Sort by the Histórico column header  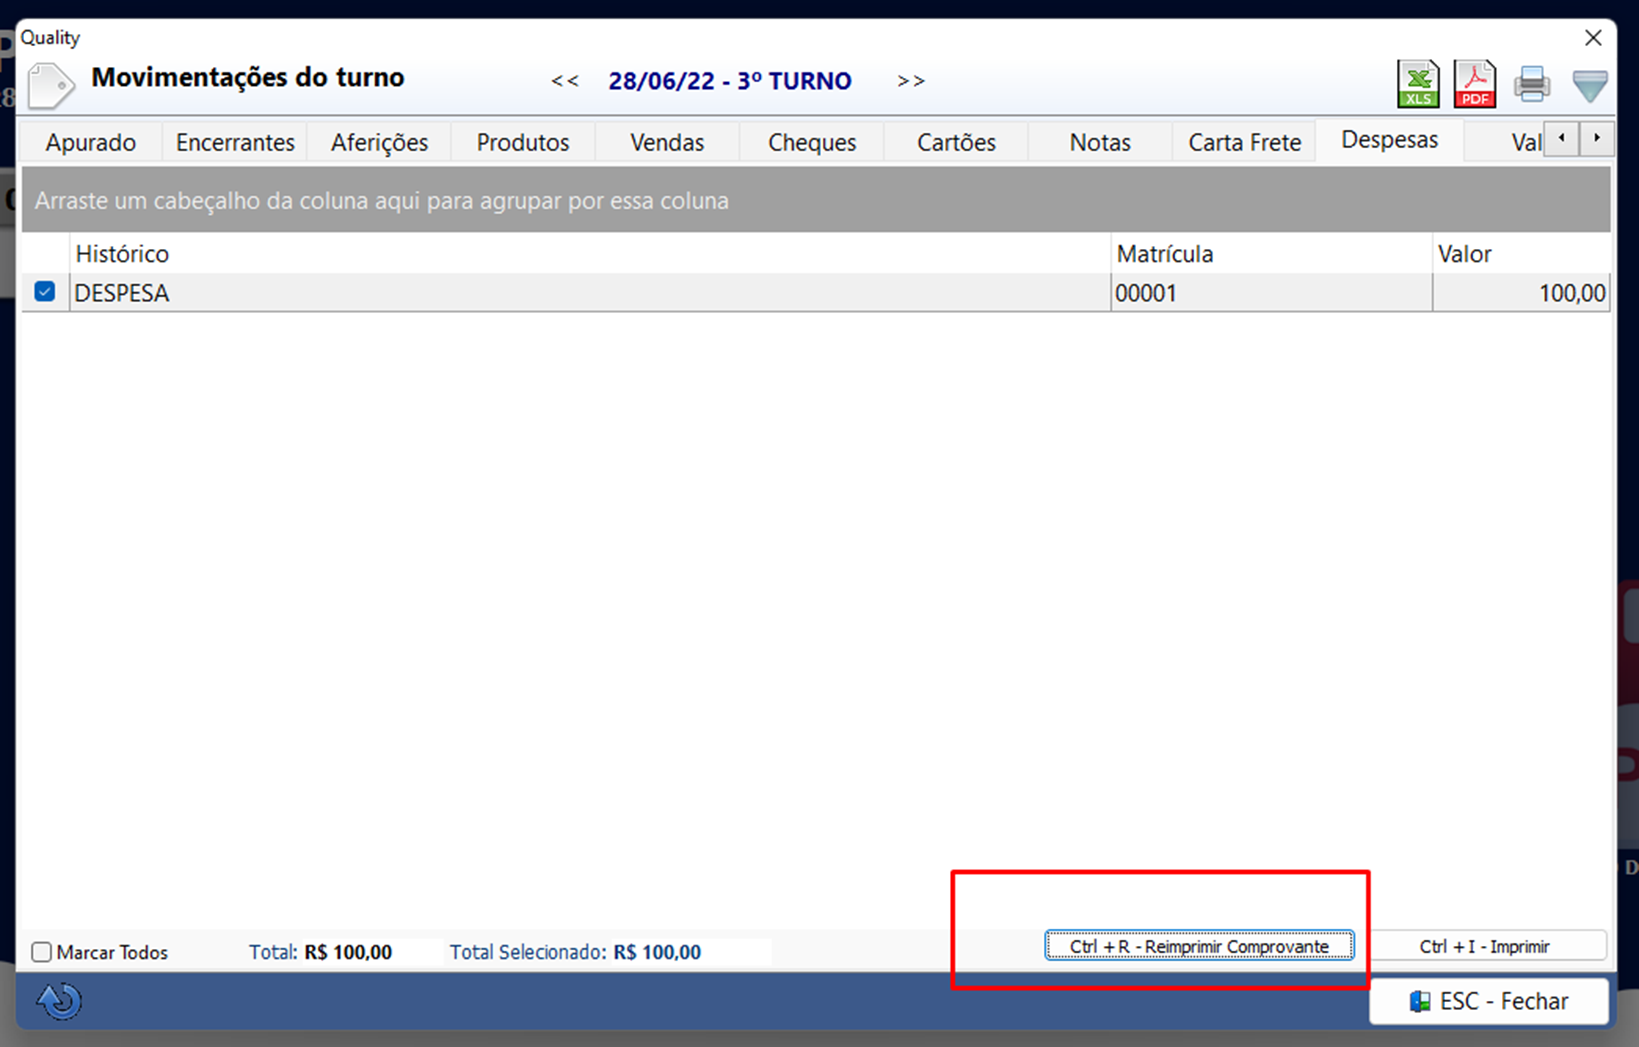590,254
